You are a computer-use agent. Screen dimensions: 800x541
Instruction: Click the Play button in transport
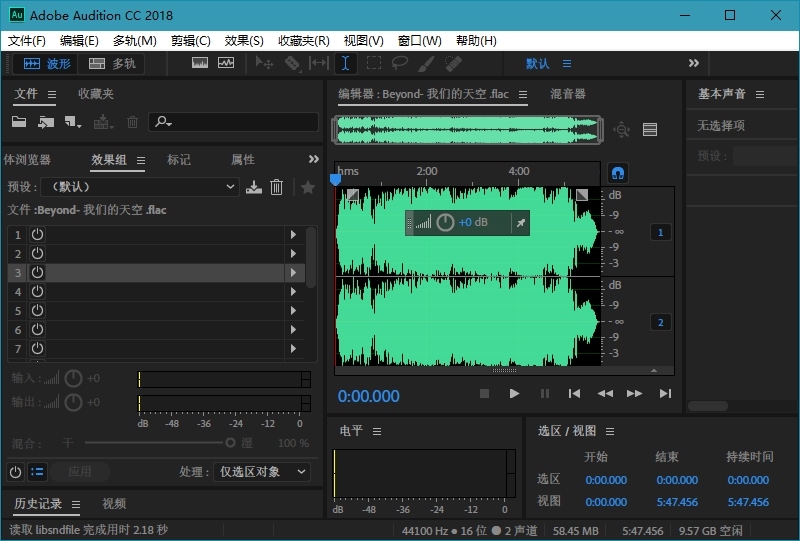[x=514, y=394]
